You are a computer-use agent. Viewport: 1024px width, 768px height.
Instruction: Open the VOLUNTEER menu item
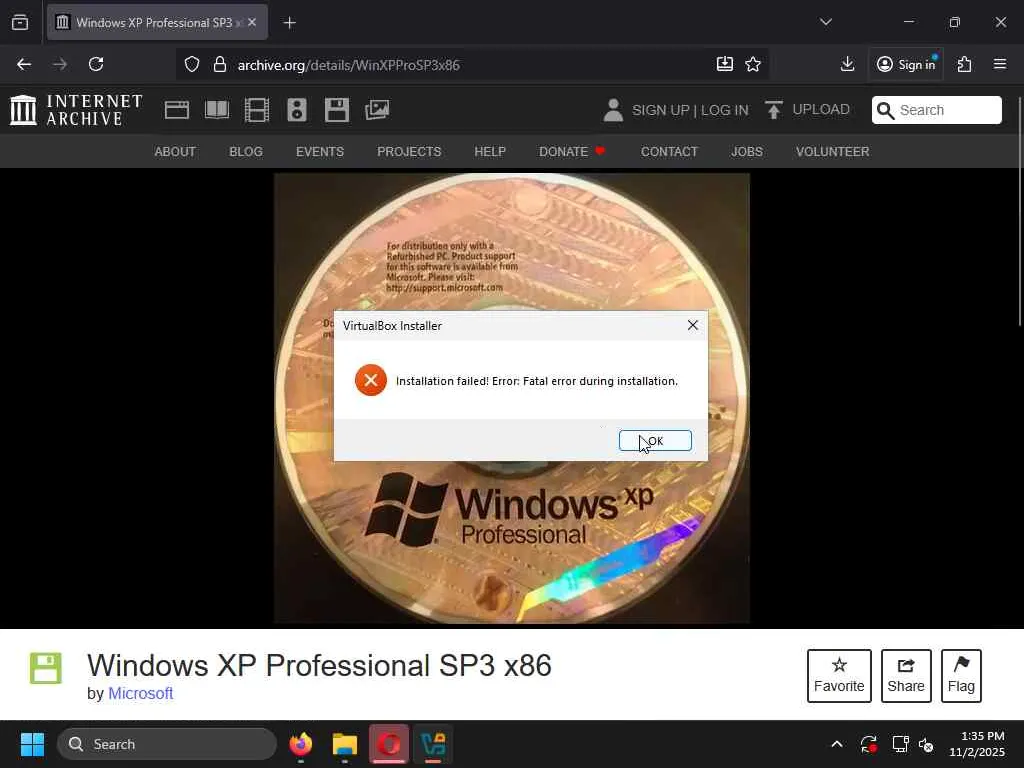pos(833,152)
